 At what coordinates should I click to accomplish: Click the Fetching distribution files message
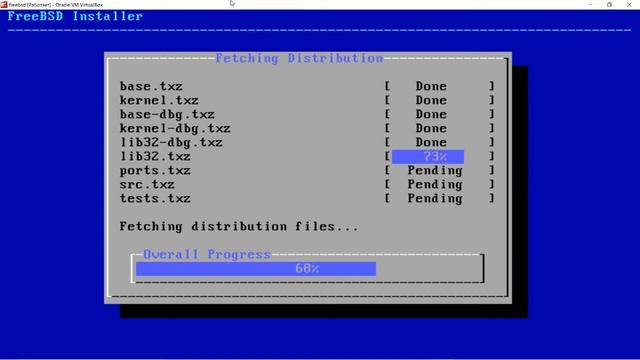(x=239, y=227)
